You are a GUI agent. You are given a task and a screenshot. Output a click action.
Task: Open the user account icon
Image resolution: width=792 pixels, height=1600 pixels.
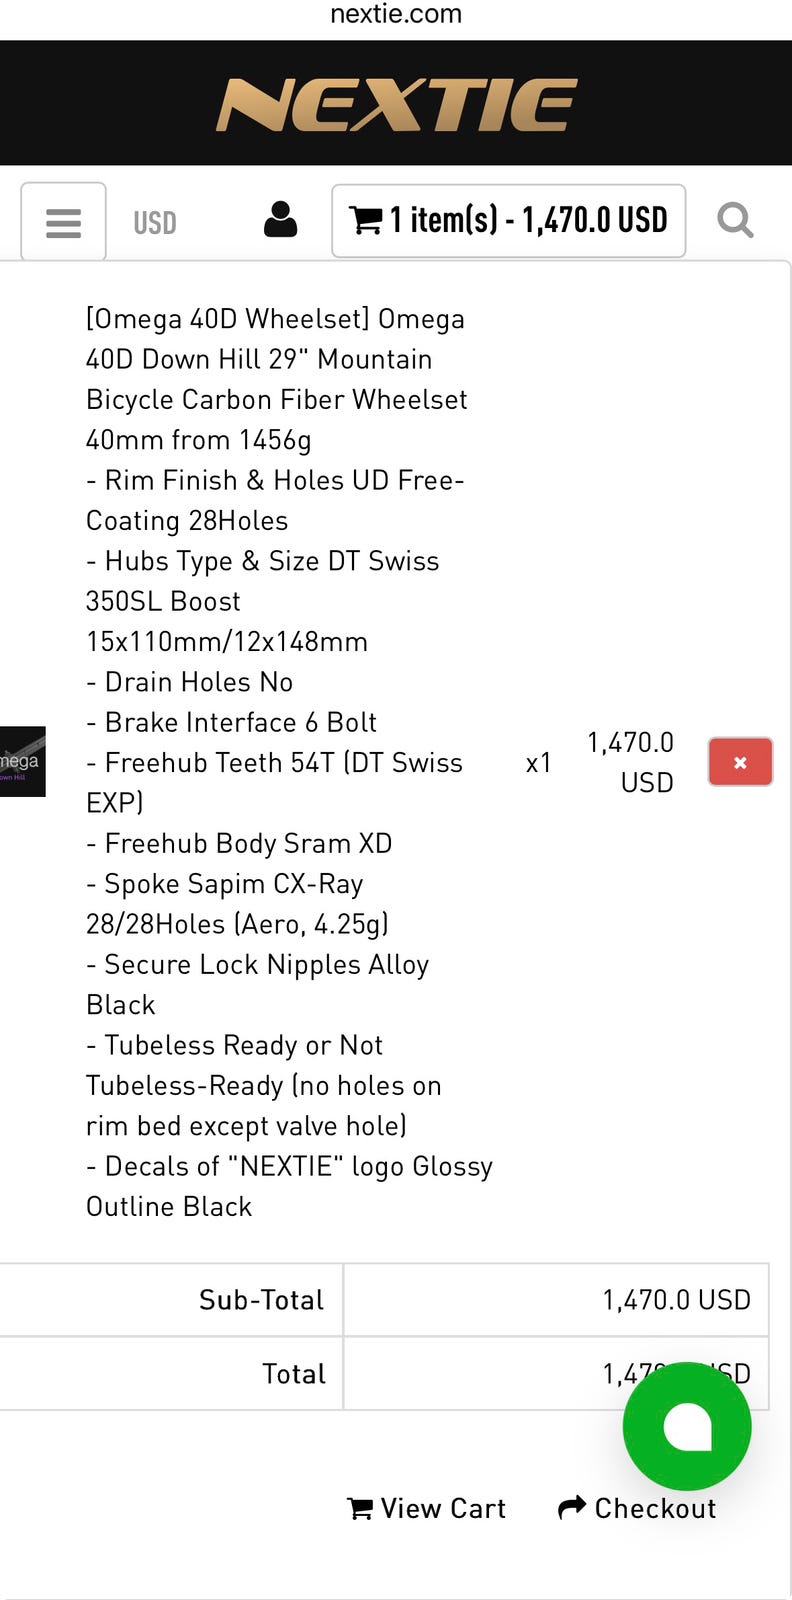tap(280, 220)
